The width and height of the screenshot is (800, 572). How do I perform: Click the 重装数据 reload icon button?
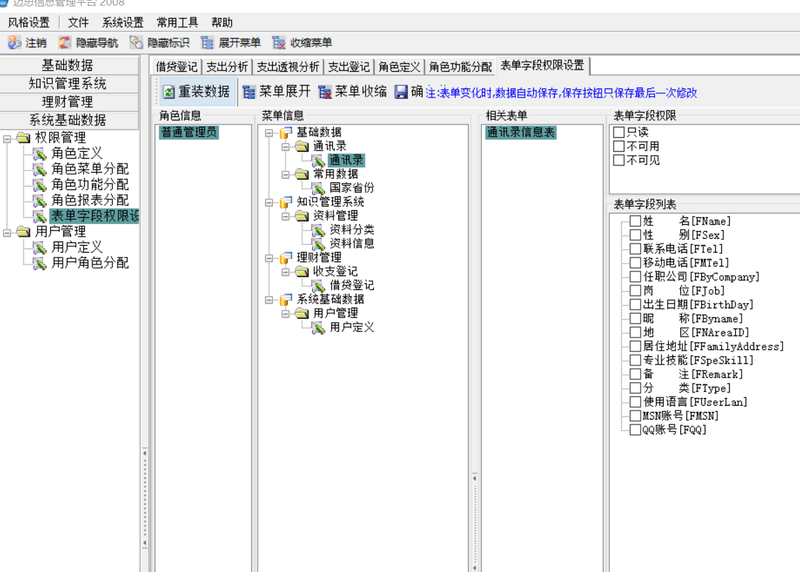[x=169, y=92]
